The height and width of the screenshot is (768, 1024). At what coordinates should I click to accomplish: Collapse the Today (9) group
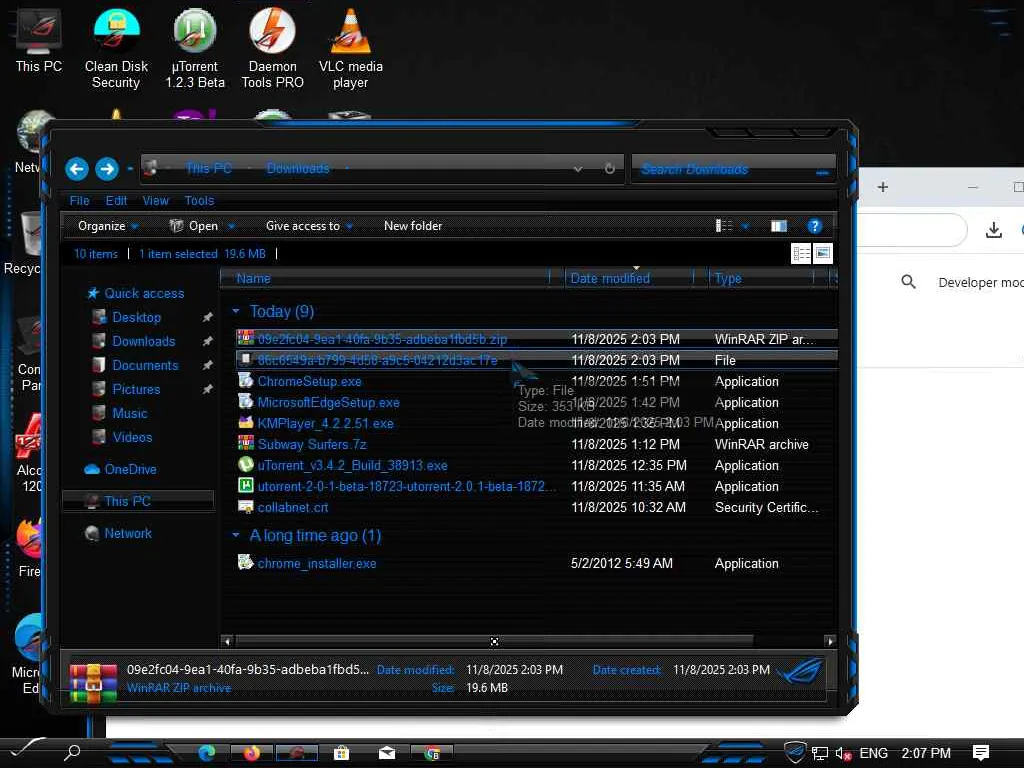tap(236, 312)
